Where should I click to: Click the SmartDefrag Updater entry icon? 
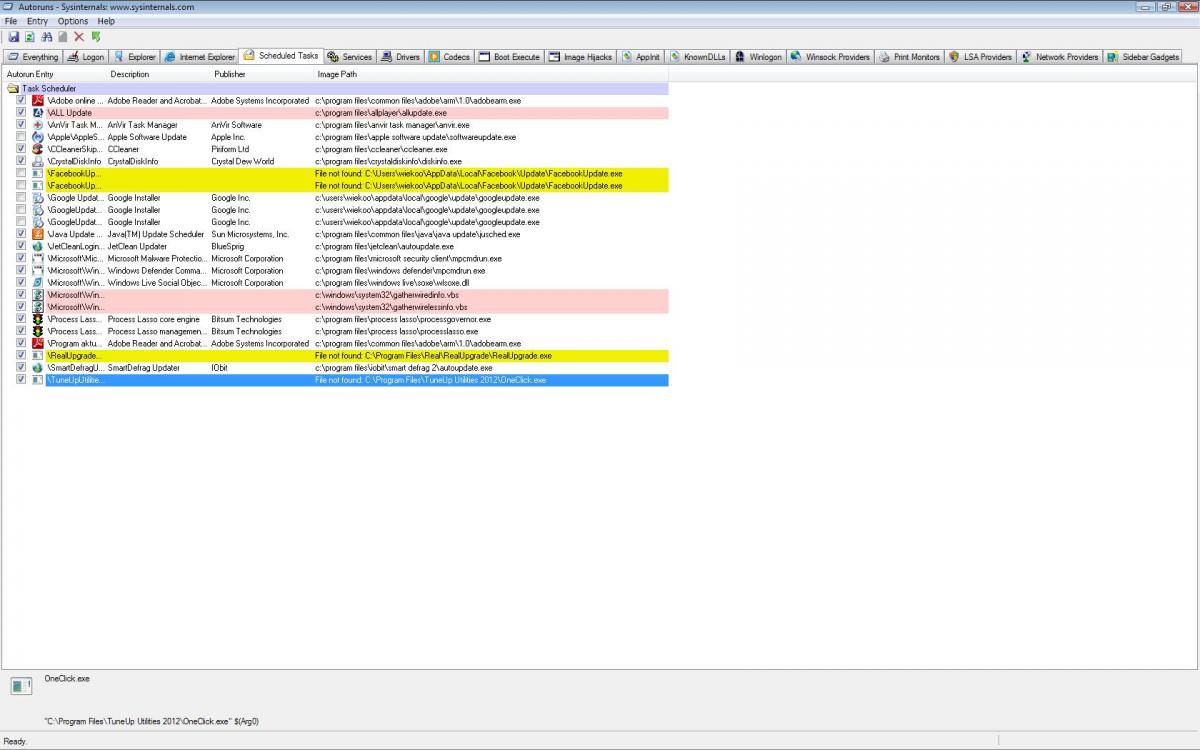[x=38, y=368]
